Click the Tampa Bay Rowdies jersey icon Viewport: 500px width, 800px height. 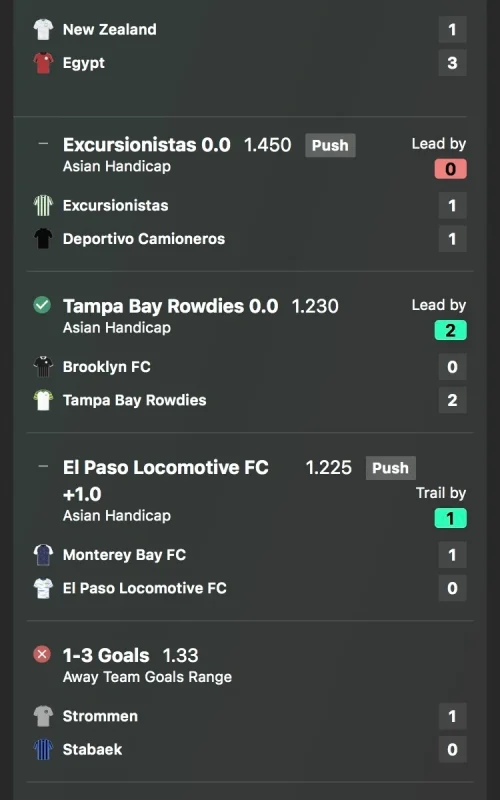[x=43, y=401]
